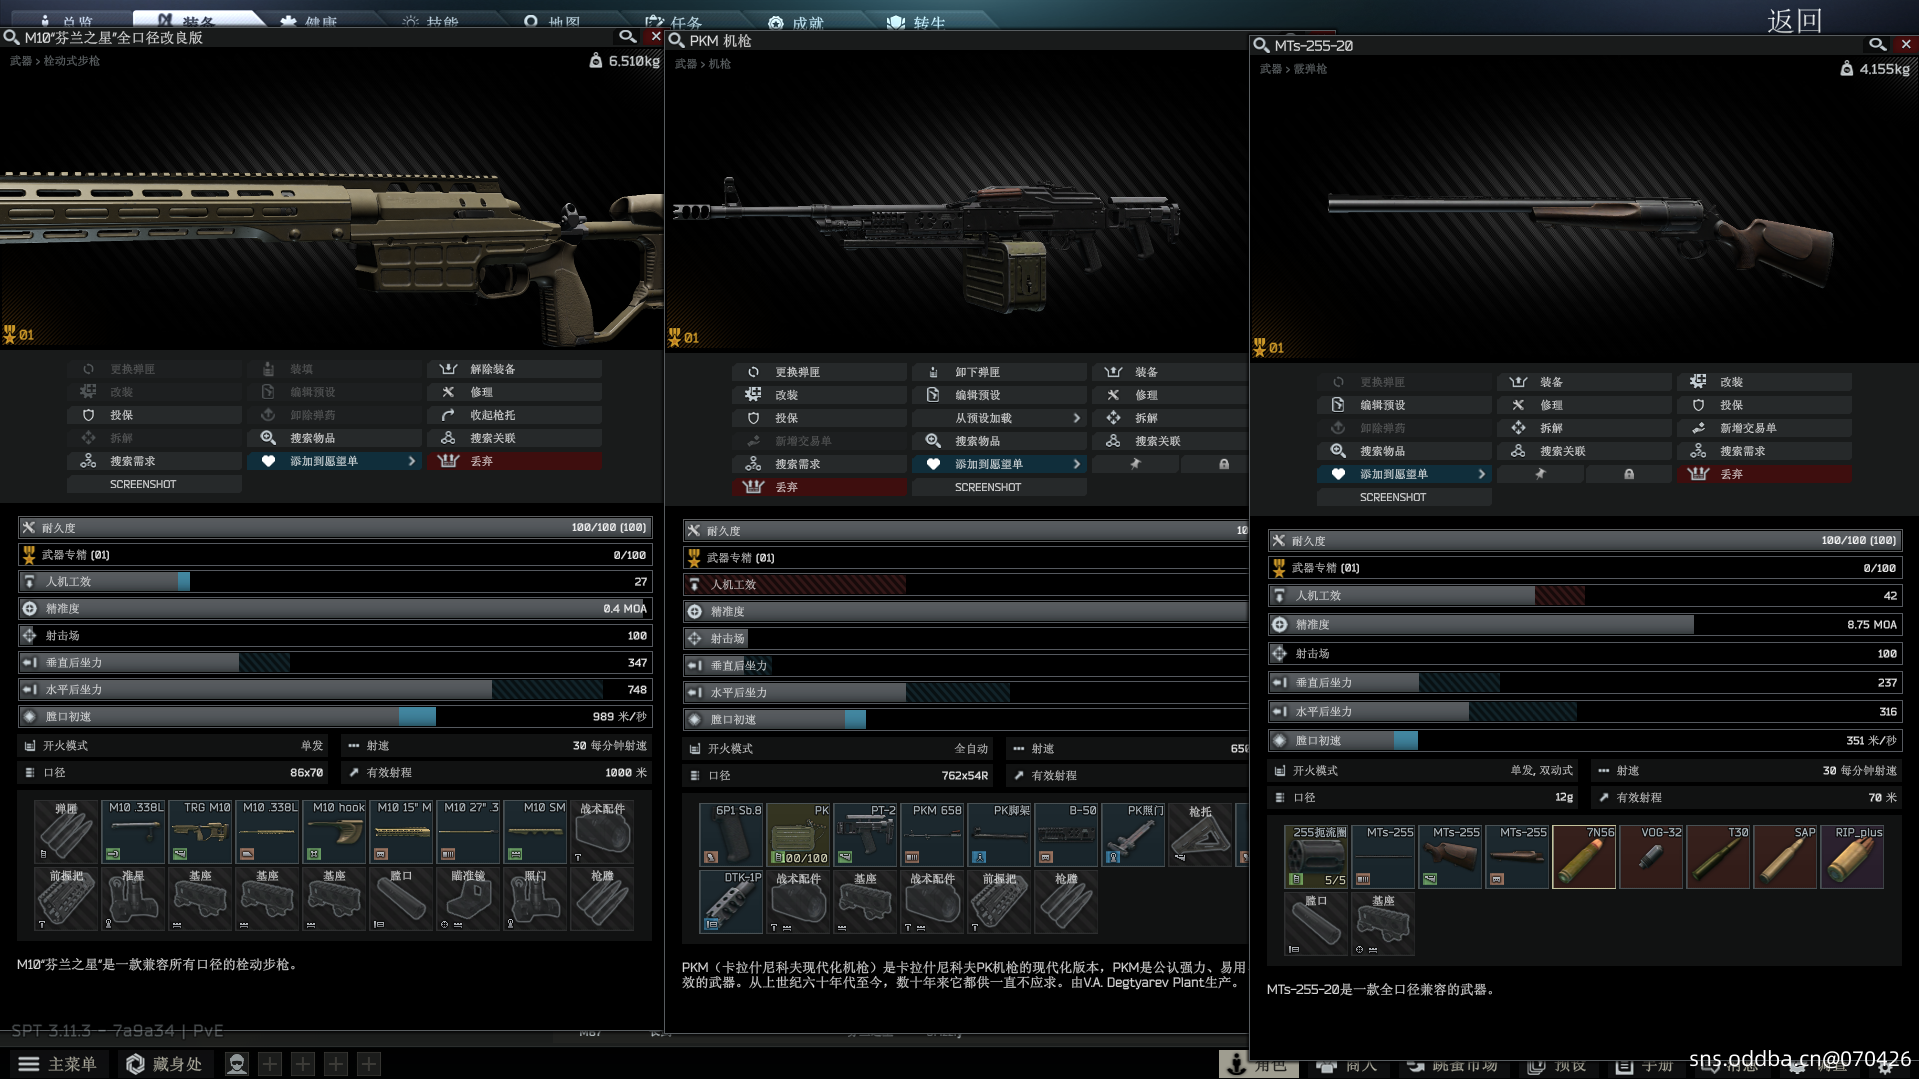Switch to the 技能 tab
This screenshot has width=1919, height=1079.
pyautogui.click(x=431, y=21)
